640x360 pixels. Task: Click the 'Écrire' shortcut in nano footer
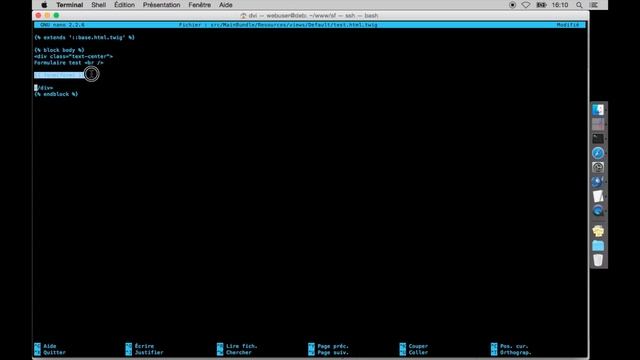(x=144, y=346)
